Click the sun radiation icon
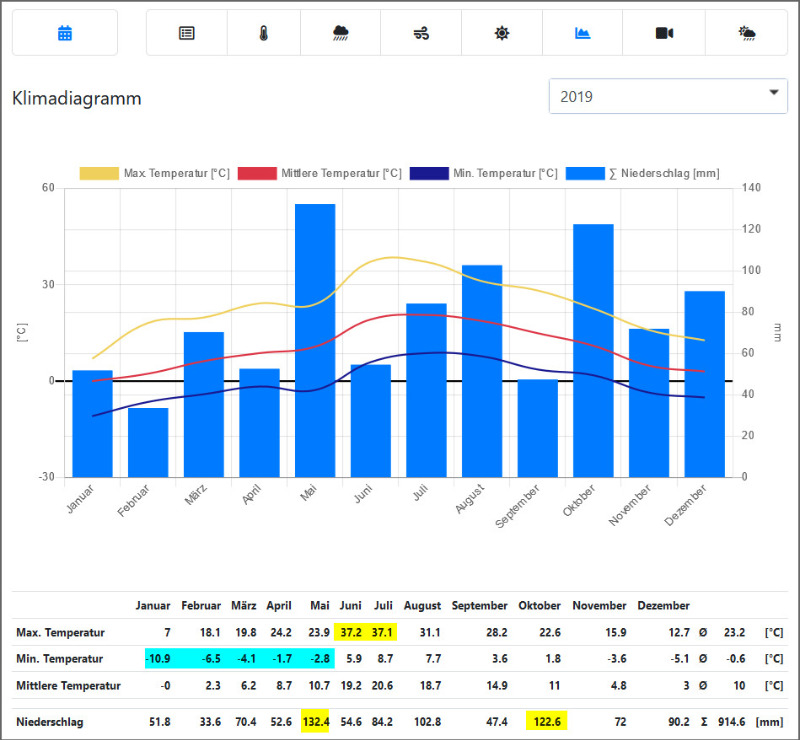The width and height of the screenshot is (800, 740). coord(501,33)
